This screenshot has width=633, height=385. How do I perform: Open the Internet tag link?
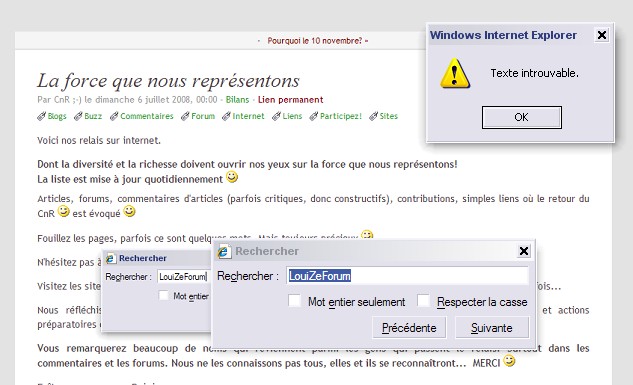tap(248, 116)
